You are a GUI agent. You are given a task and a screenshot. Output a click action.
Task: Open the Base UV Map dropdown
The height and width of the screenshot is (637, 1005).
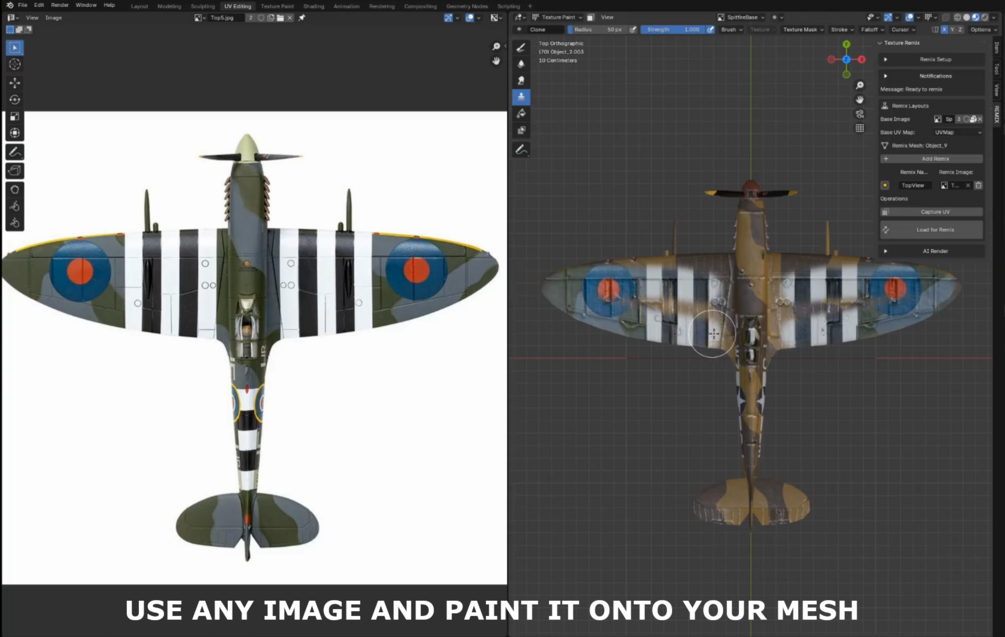tap(958, 132)
